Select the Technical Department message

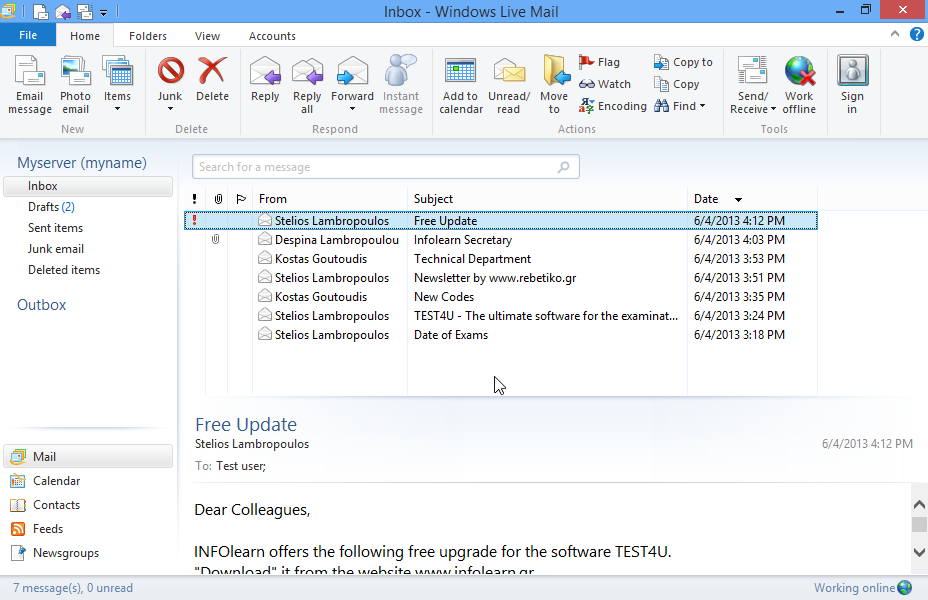(x=501, y=259)
